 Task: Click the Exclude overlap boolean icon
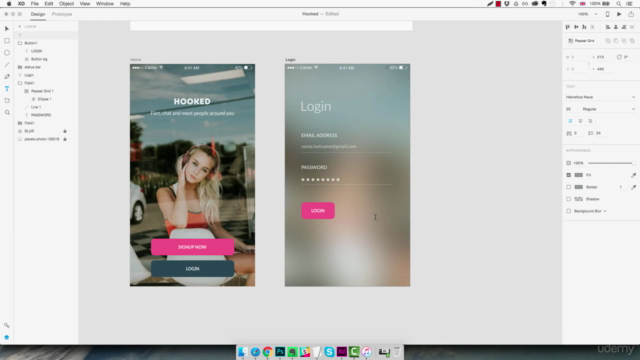coord(632,41)
